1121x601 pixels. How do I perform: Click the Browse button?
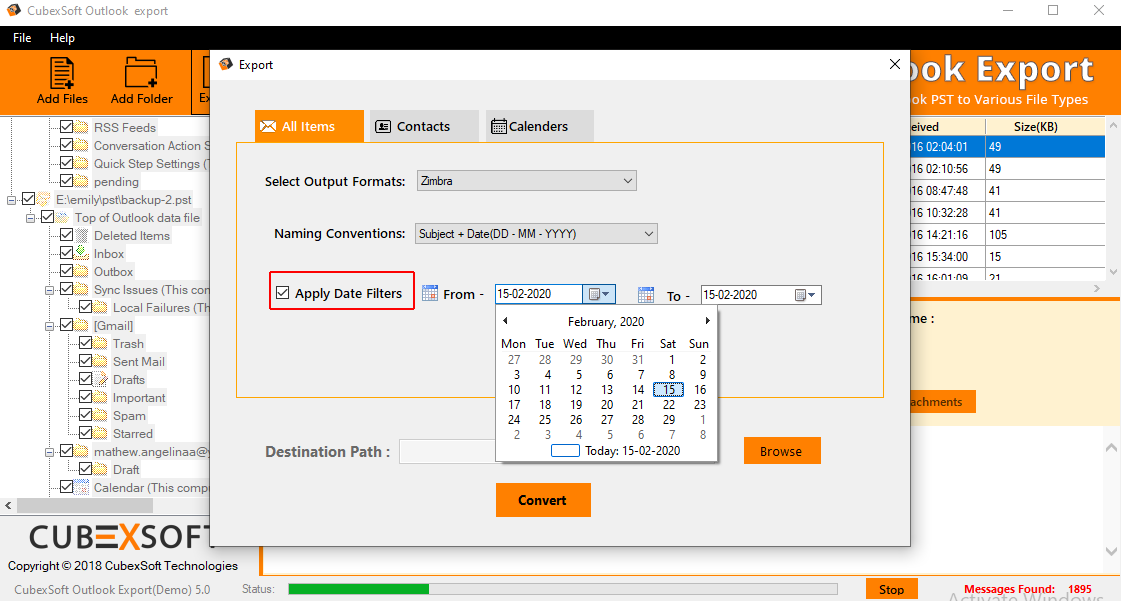pyautogui.click(x=781, y=451)
